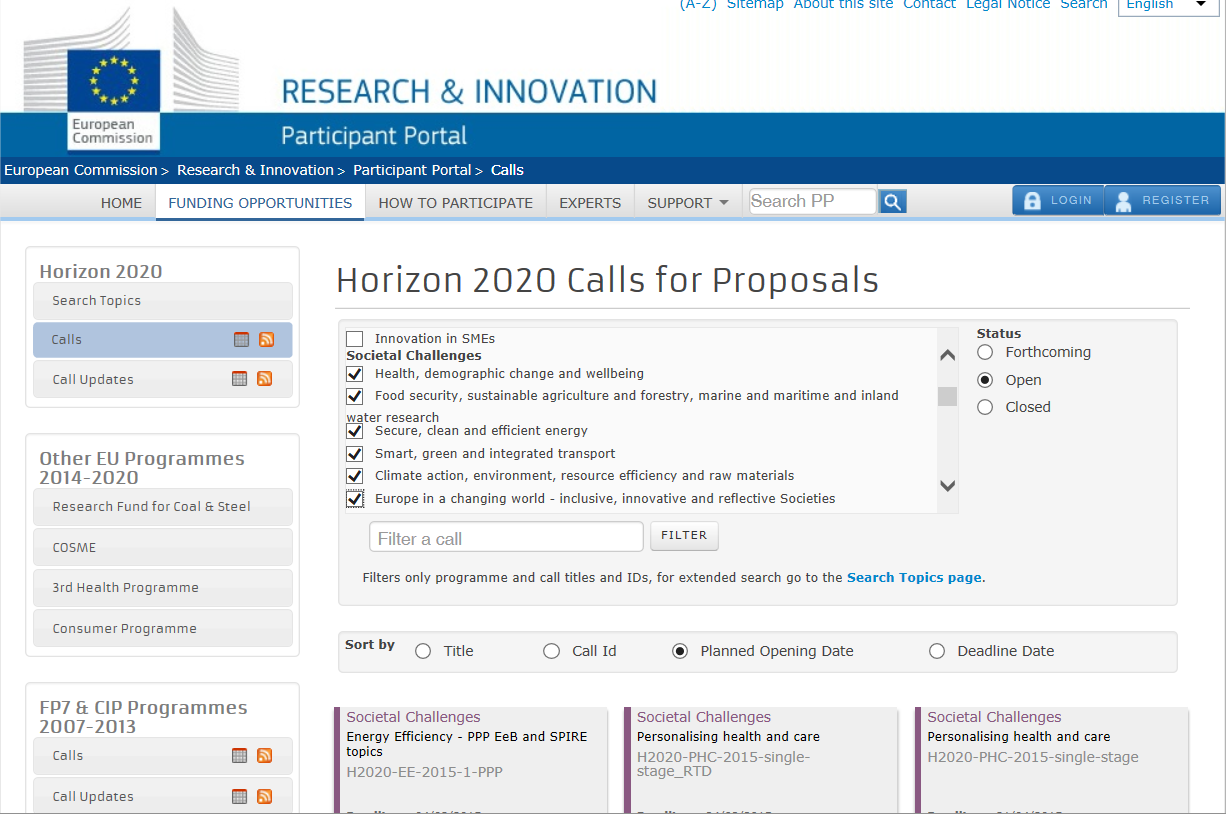Open the Legal Notice link
This screenshot has height=815, width=1226.
pos(1008,5)
